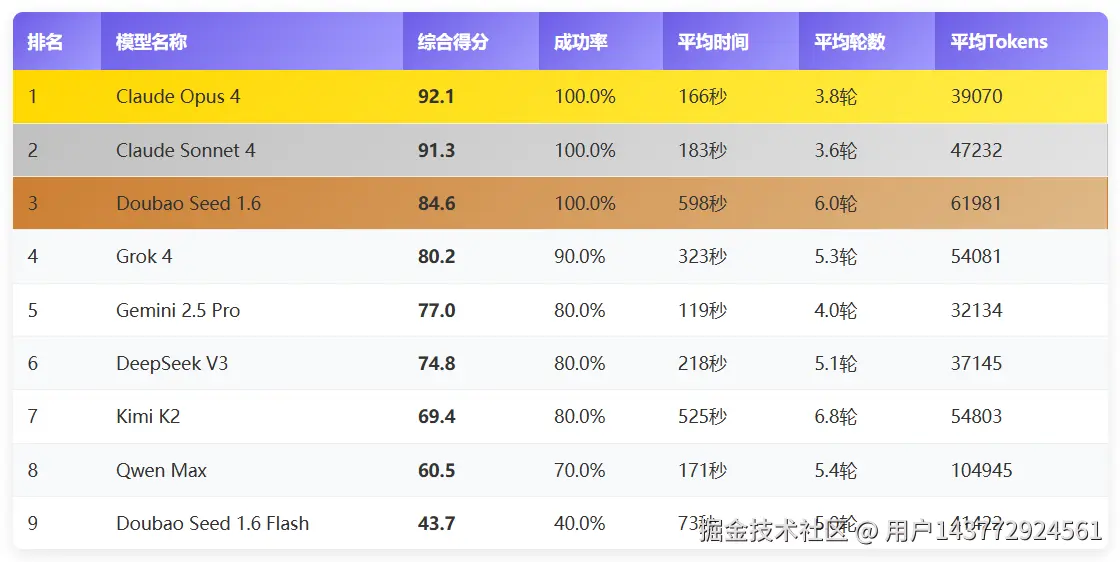Click the 183秒 average time value
The width and height of the screenshot is (1120, 562).
[x=703, y=151]
